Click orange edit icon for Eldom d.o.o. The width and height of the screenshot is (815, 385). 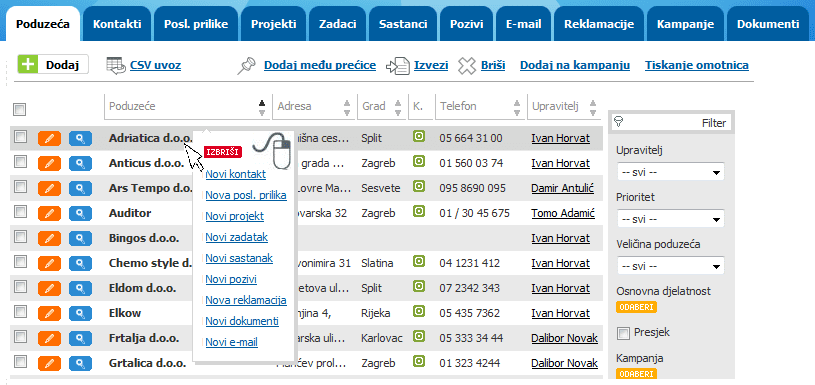pos(49,288)
